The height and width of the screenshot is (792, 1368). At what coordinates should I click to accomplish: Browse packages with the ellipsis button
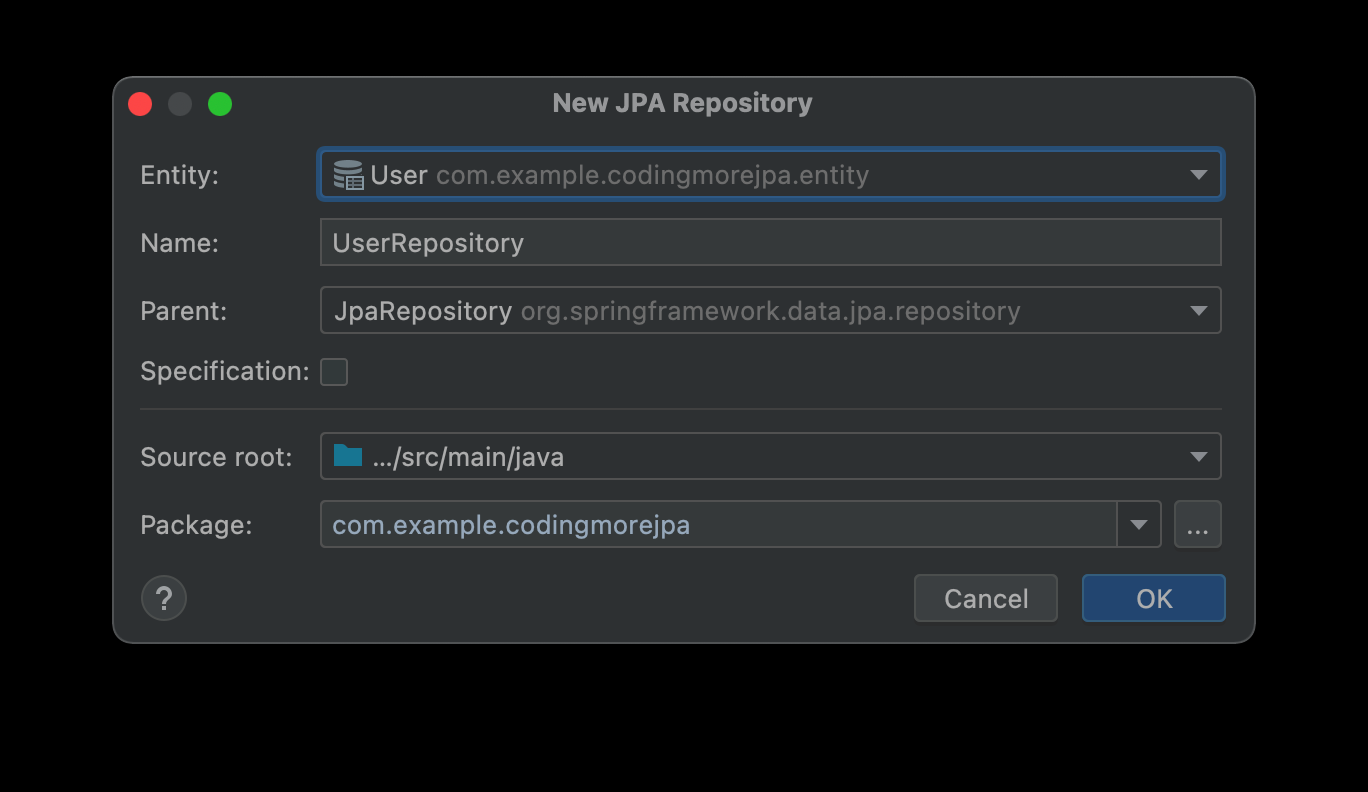pos(1197,525)
